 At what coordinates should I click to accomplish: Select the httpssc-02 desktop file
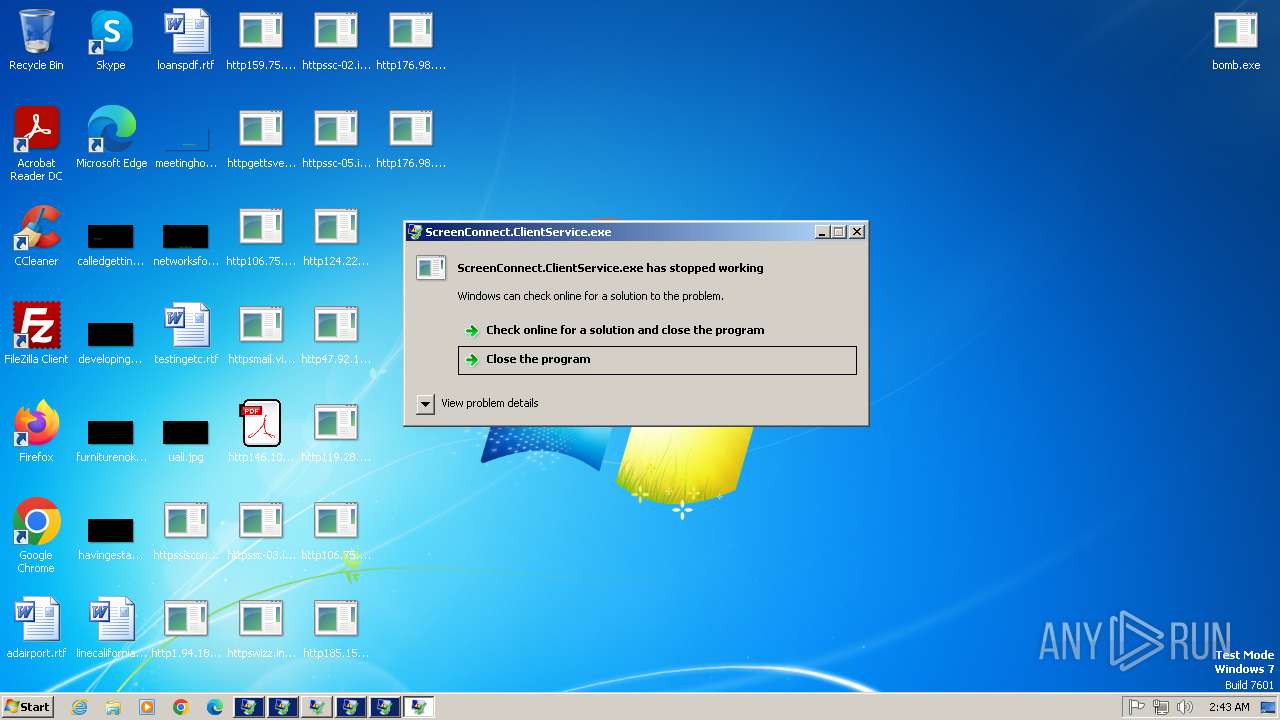click(x=336, y=40)
